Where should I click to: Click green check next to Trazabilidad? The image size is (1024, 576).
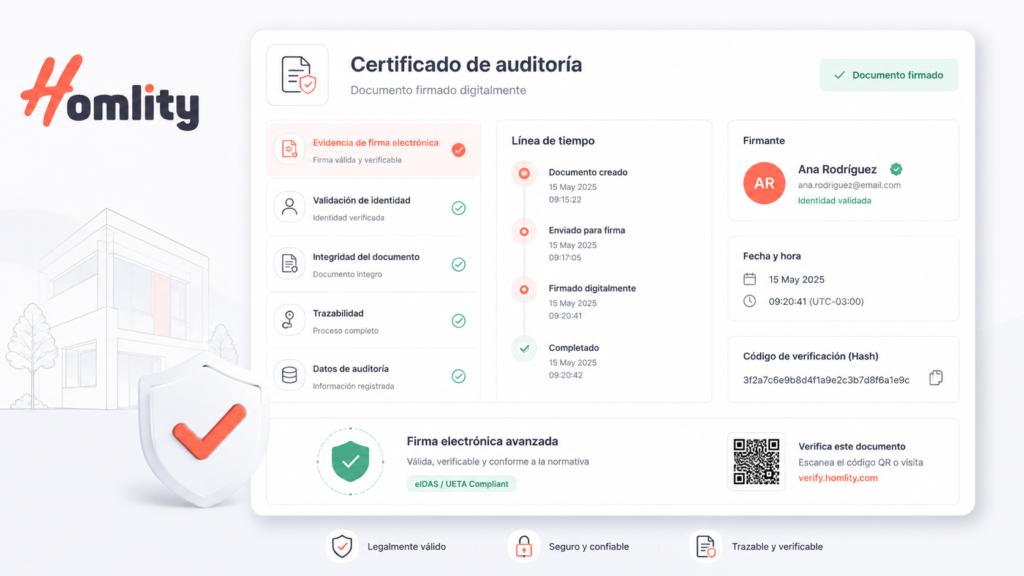point(459,321)
